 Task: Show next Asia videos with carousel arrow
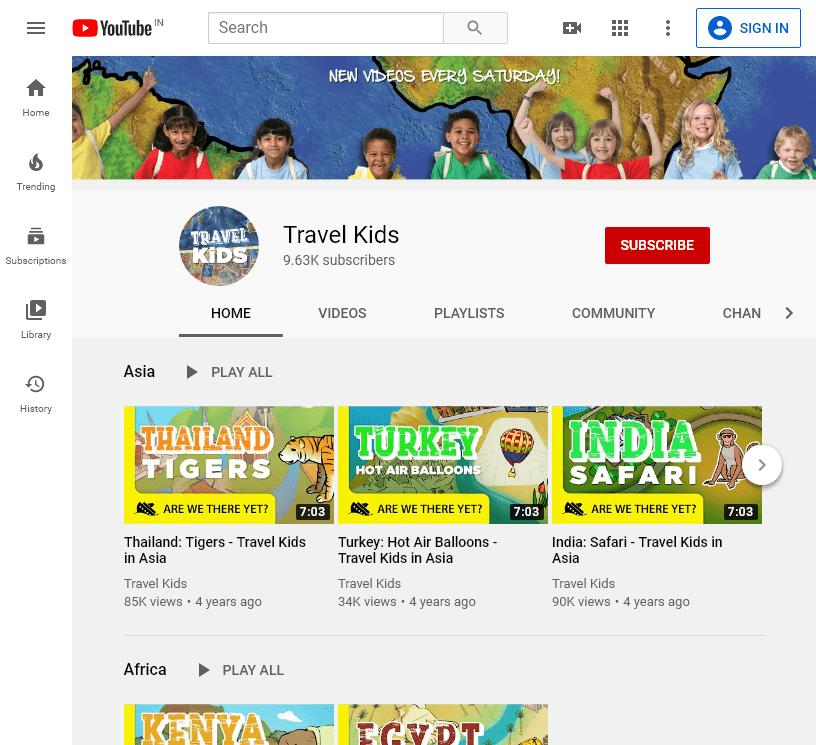(x=762, y=465)
